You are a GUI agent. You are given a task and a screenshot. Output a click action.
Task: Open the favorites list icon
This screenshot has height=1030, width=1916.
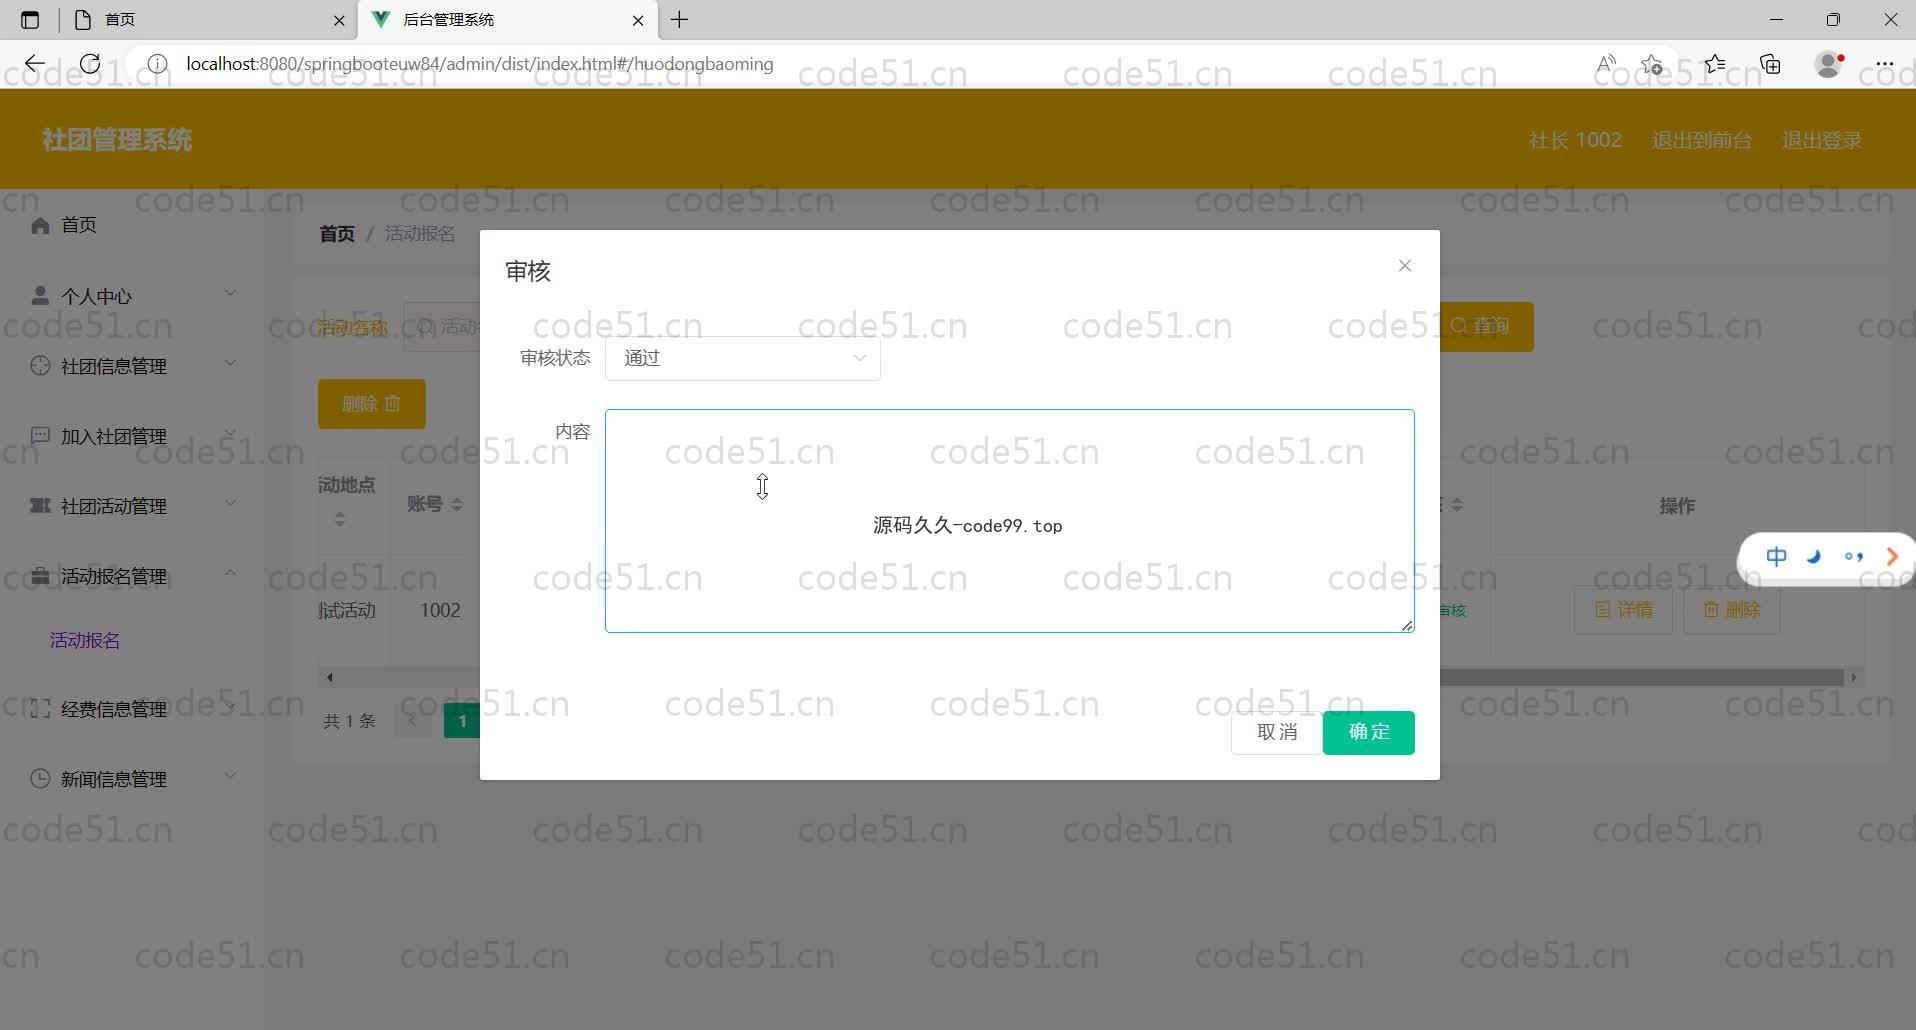pyautogui.click(x=1715, y=64)
